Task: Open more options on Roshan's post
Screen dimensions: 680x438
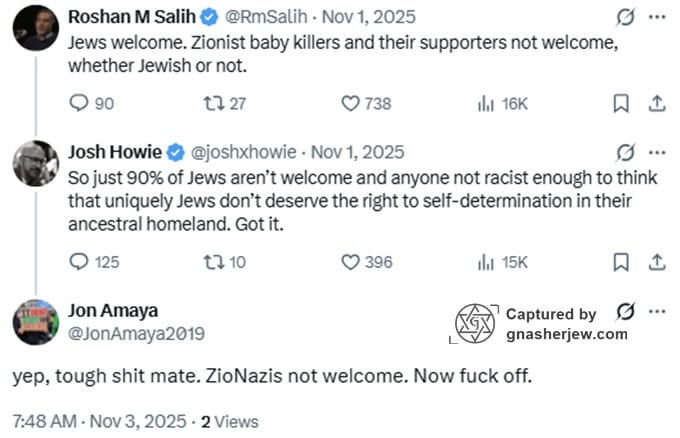Action: pyautogui.click(x=657, y=18)
